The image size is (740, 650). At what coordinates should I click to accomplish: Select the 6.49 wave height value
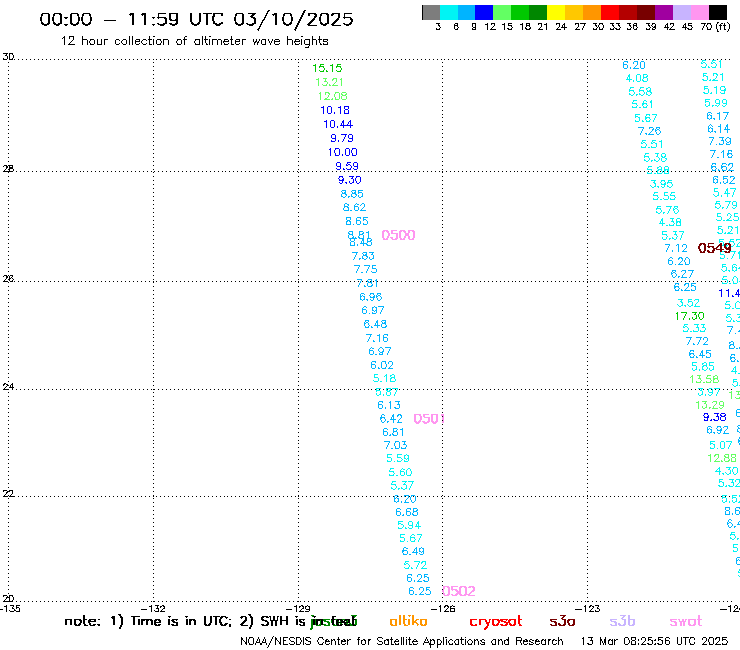pyautogui.click(x=413, y=551)
